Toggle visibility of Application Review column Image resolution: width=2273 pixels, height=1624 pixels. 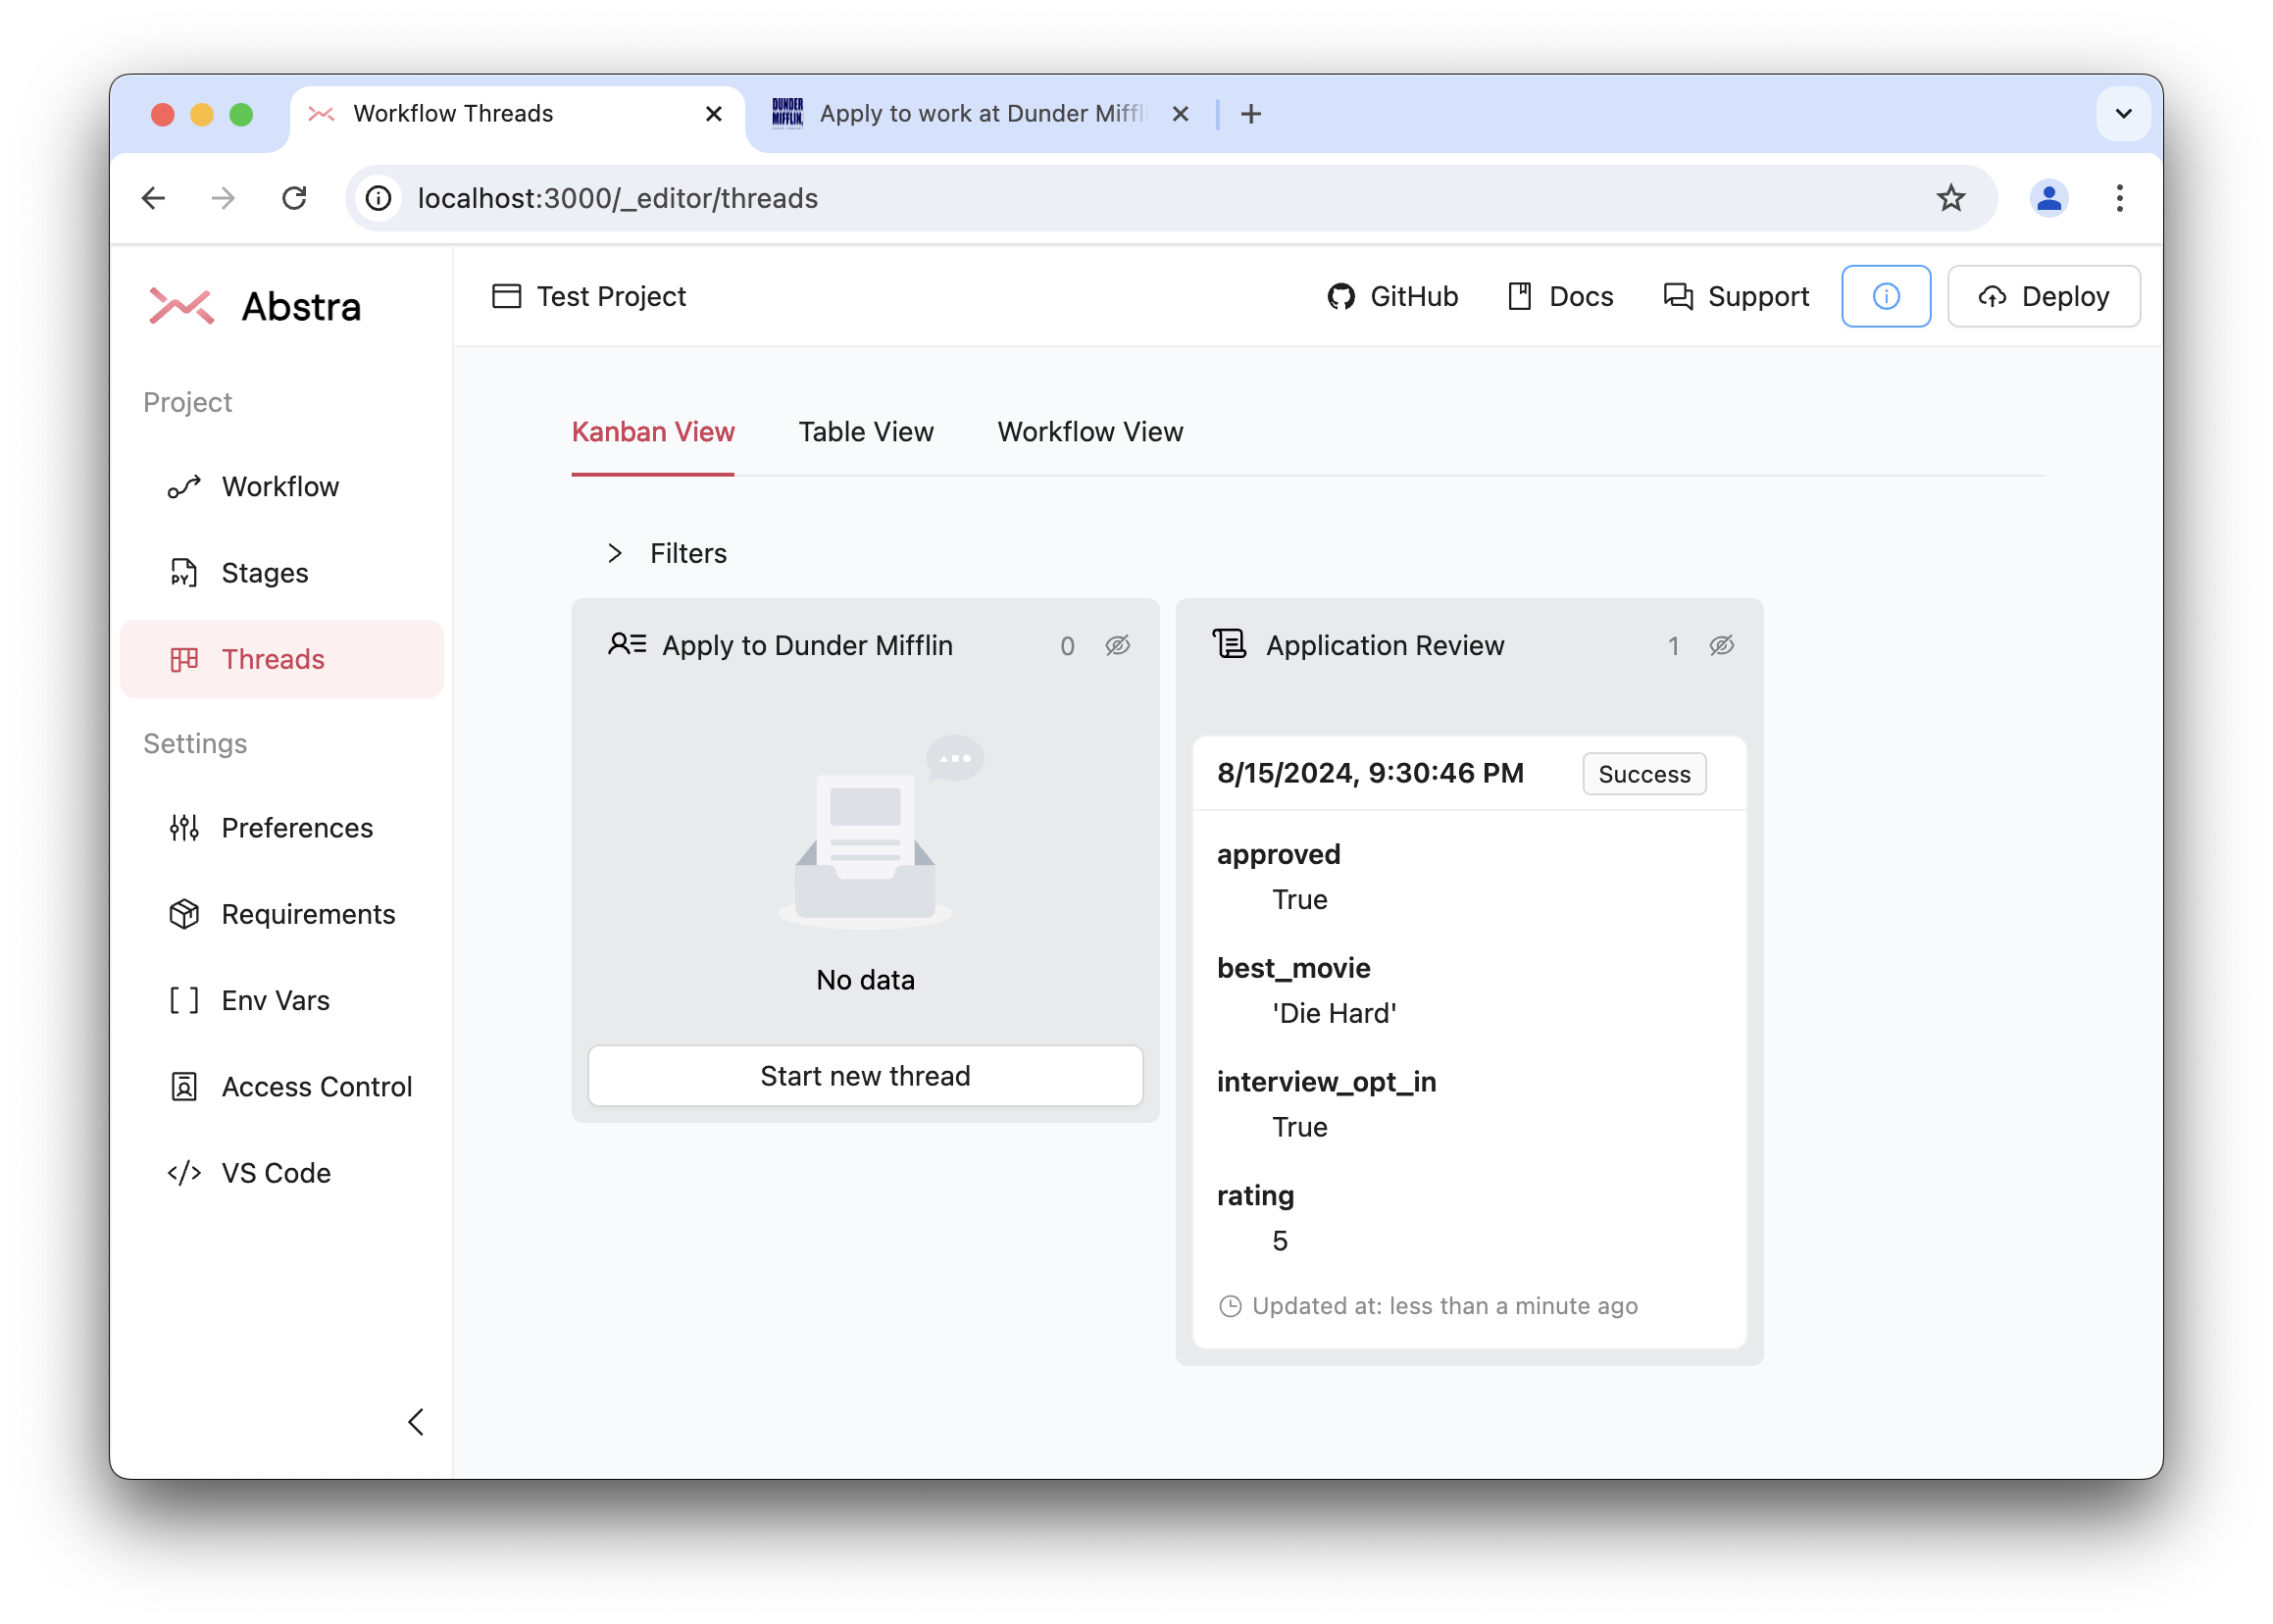[x=1722, y=645]
